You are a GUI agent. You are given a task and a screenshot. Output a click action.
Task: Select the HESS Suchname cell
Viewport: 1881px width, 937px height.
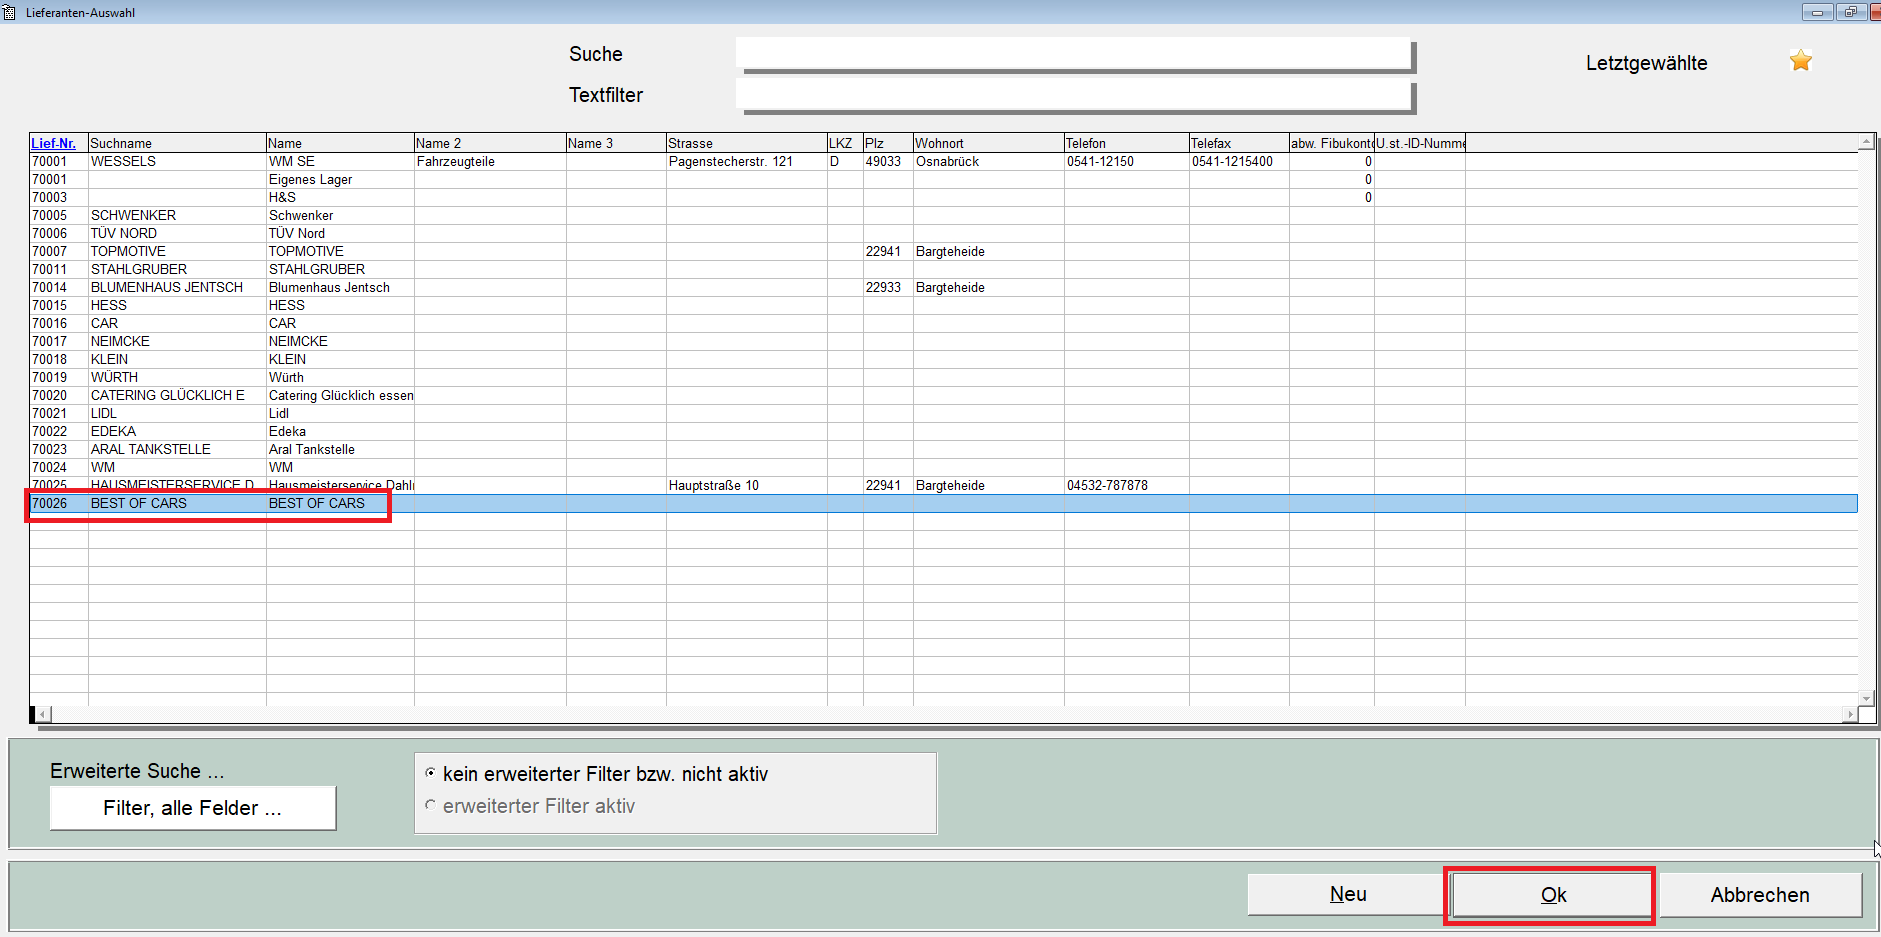[177, 305]
